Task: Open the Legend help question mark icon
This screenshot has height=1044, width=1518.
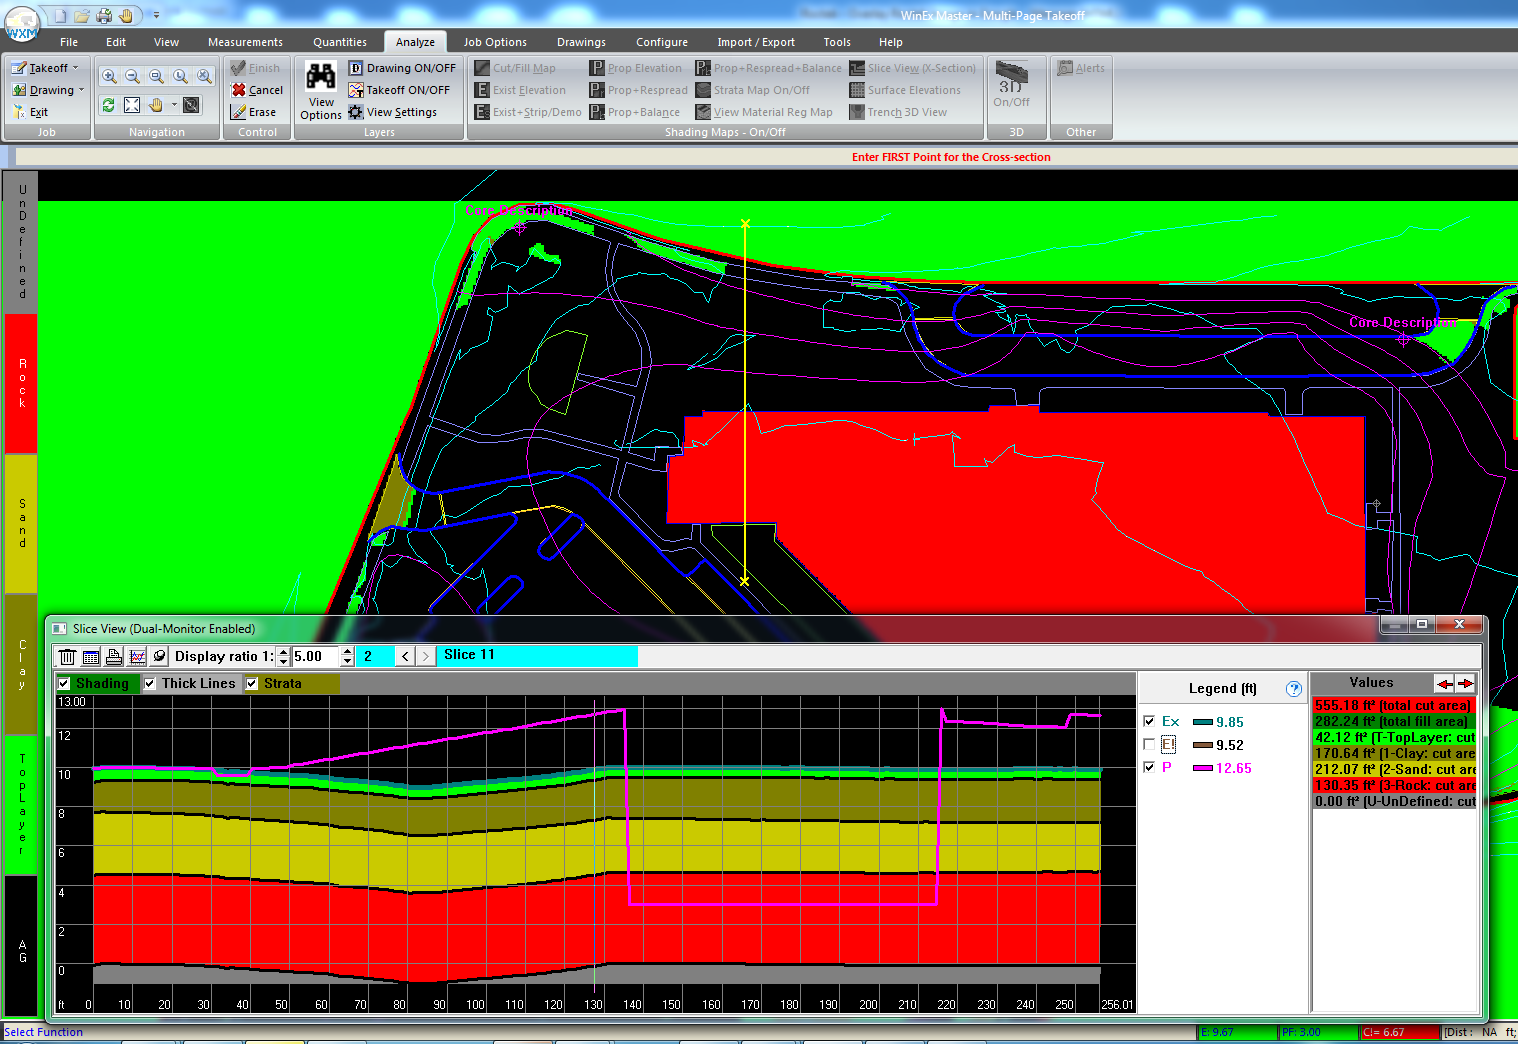Action: 1293,689
